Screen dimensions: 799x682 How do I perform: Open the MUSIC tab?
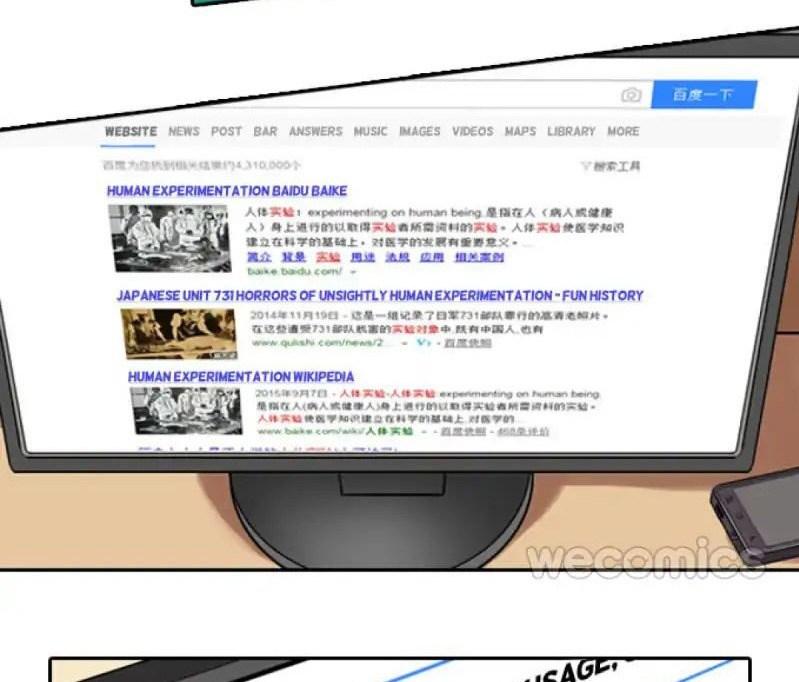(370, 131)
